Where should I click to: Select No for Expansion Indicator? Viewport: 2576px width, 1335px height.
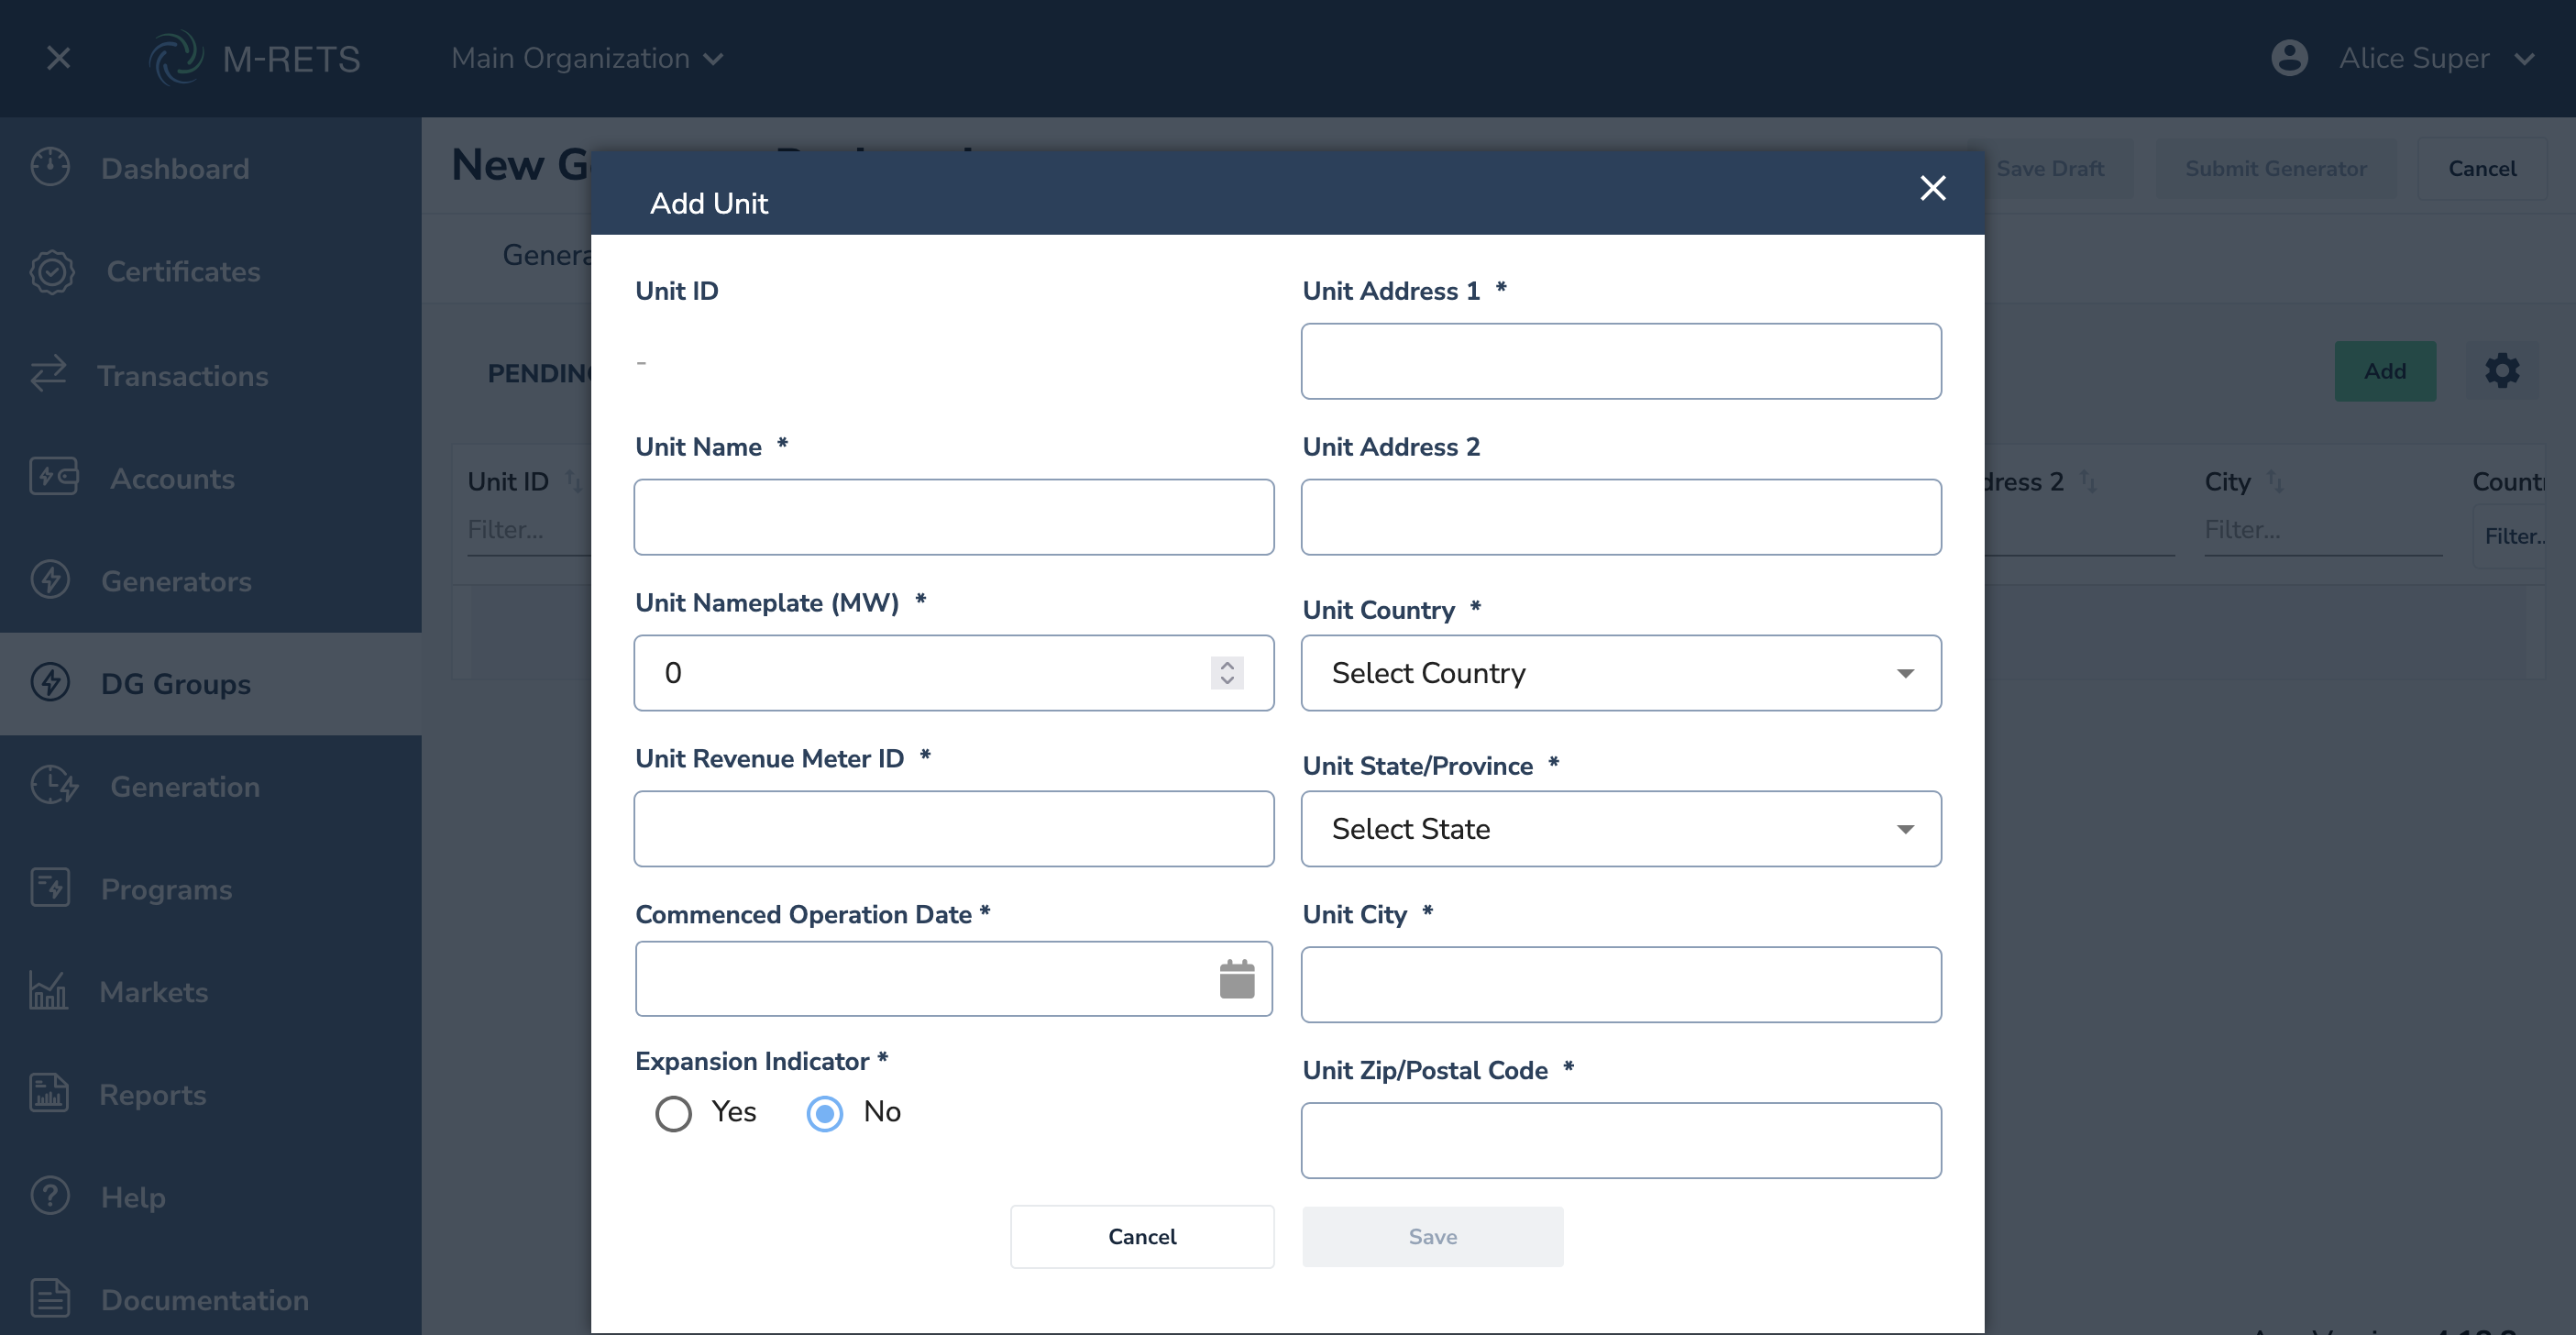click(x=824, y=1113)
